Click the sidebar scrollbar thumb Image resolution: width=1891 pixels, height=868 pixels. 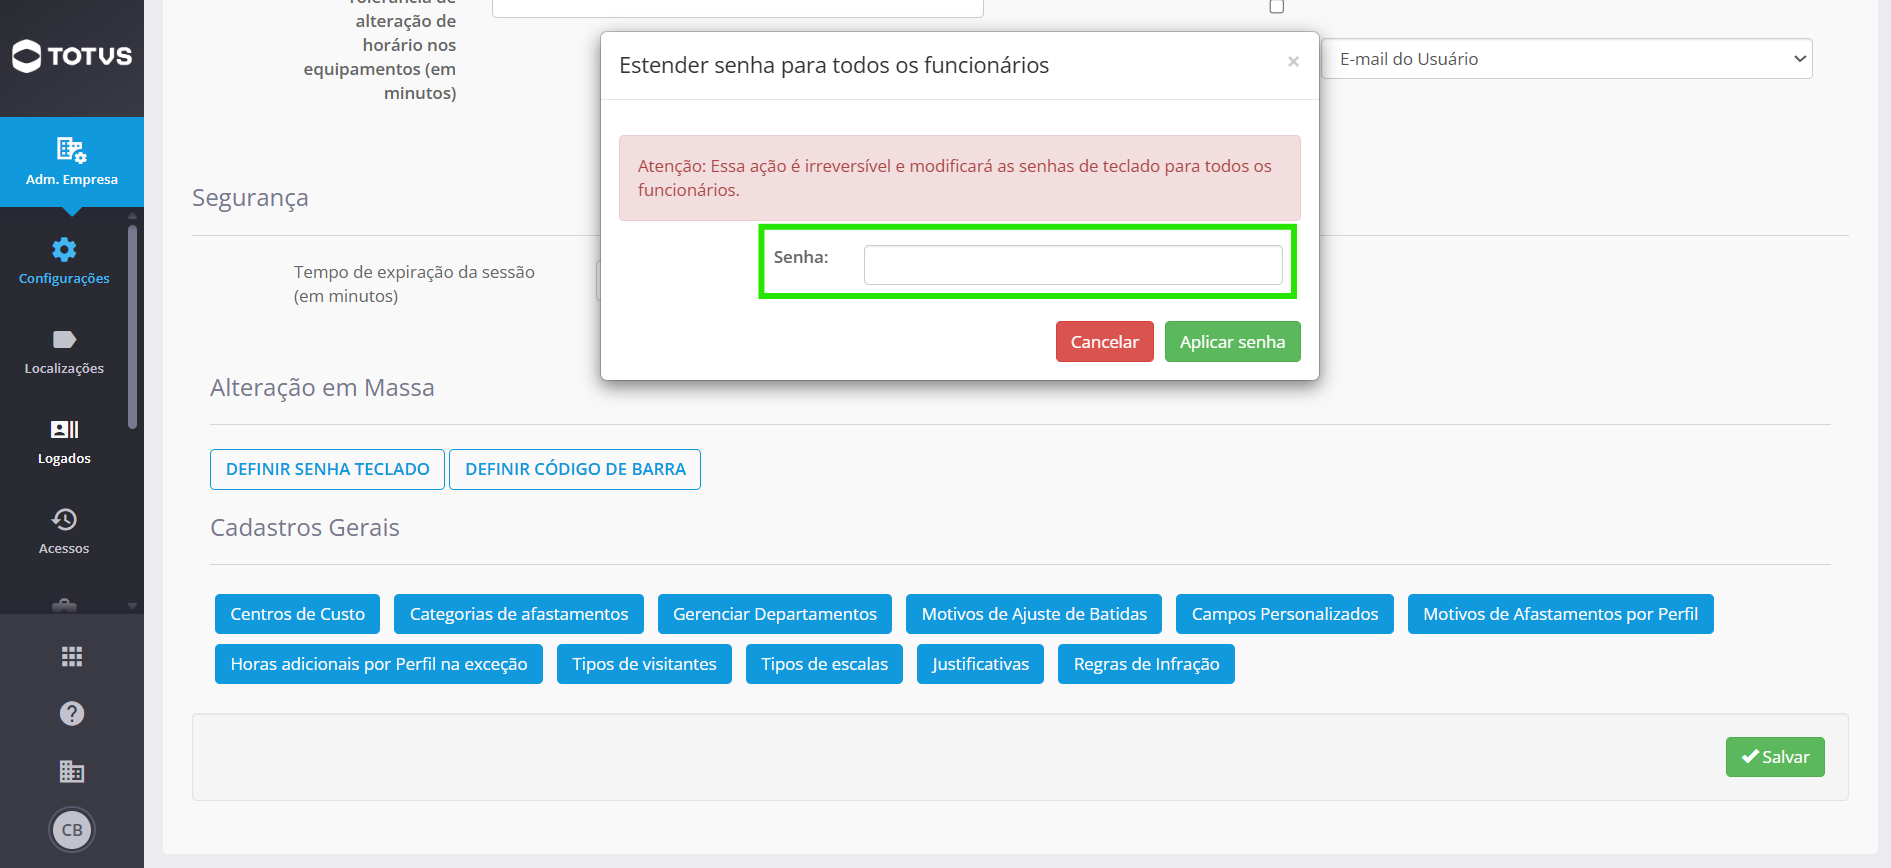pyautogui.click(x=132, y=327)
